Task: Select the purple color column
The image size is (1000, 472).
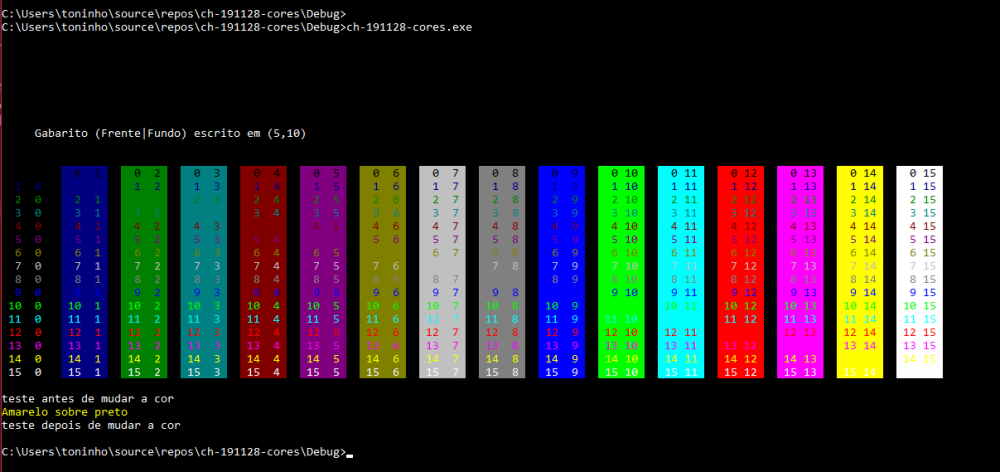Action: click(x=323, y=272)
